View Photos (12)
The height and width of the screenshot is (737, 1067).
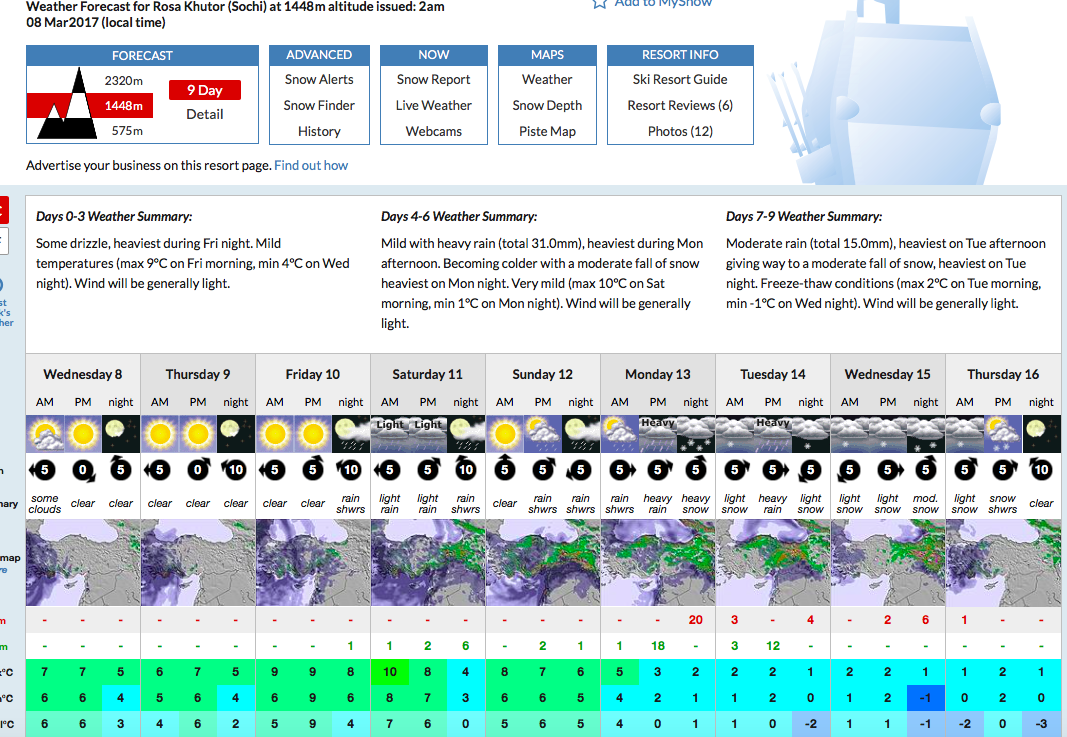[680, 131]
